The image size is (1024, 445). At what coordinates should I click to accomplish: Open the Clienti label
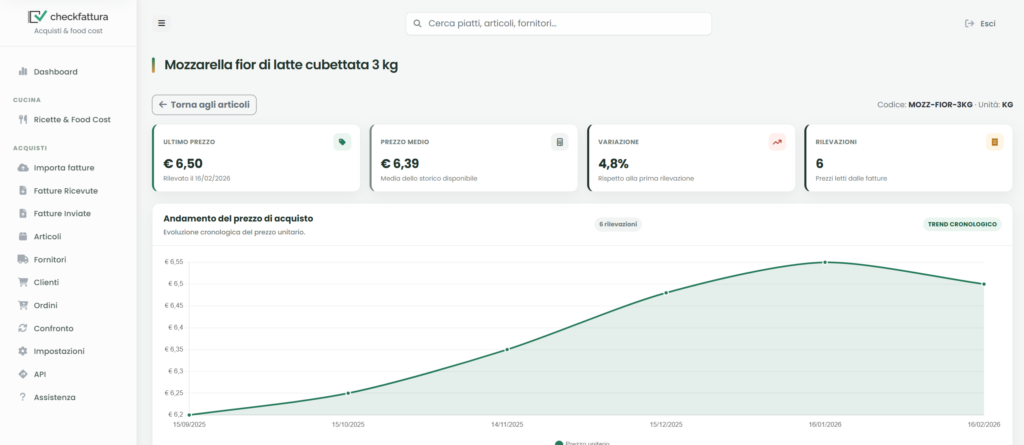(46, 282)
